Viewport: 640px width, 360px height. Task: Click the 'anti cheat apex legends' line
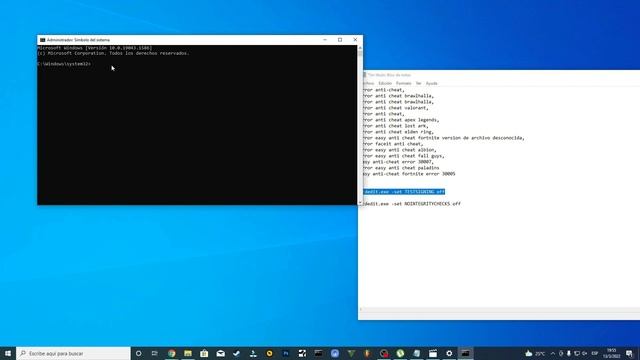[x=401, y=120]
